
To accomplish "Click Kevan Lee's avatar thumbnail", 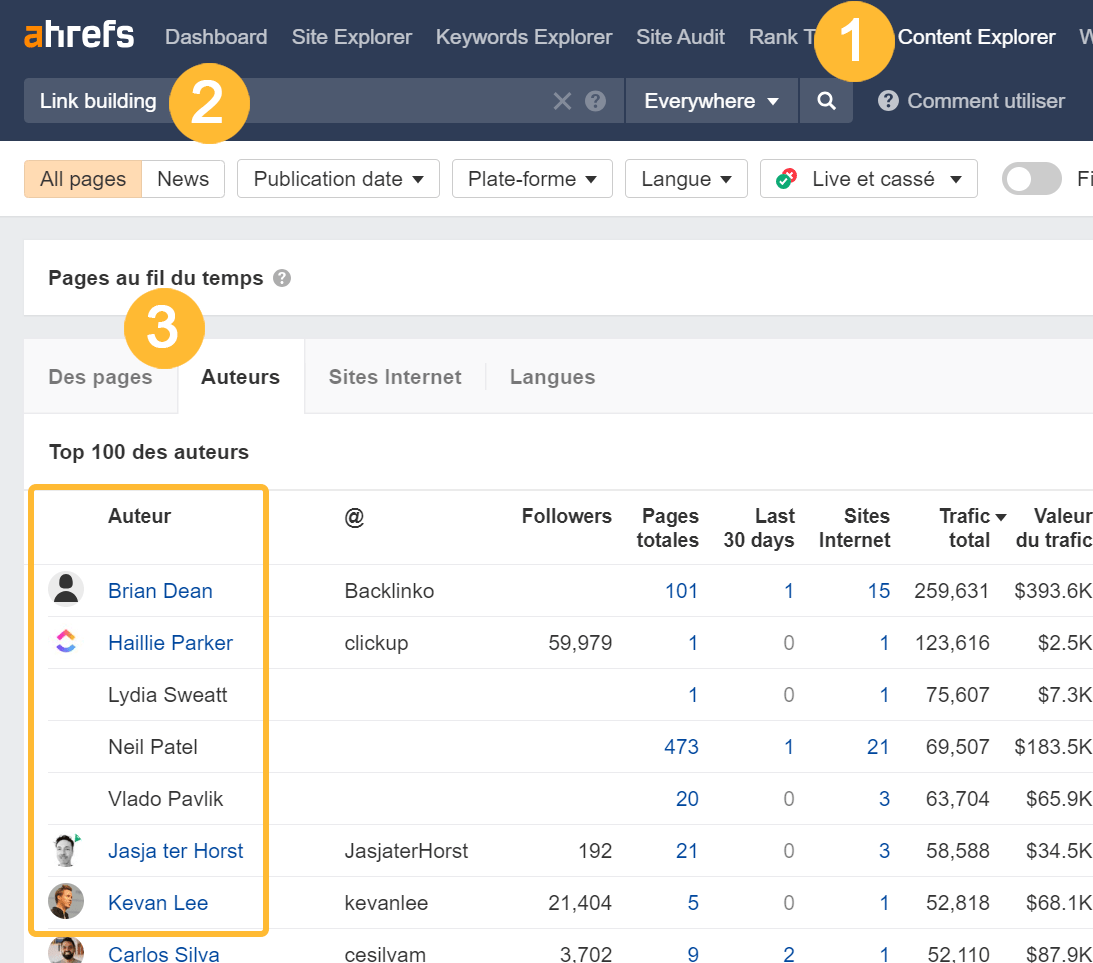I will (66, 902).
